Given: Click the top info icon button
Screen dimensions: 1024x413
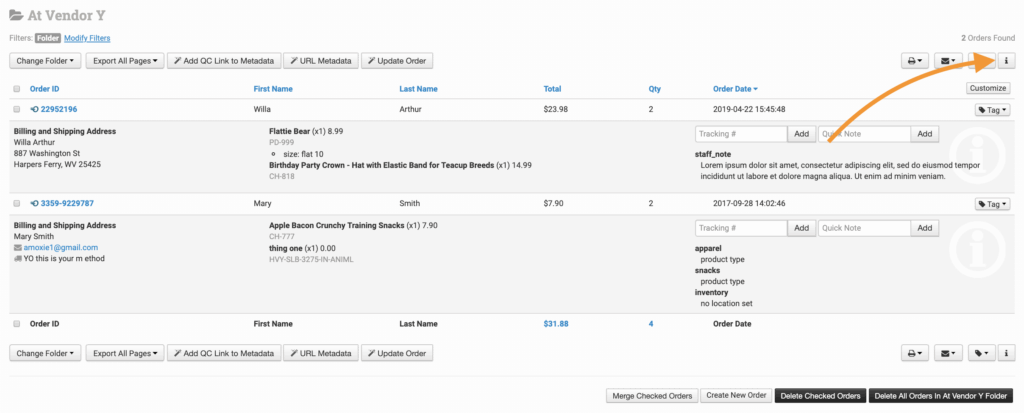Looking at the screenshot, I should coord(1005,61).
